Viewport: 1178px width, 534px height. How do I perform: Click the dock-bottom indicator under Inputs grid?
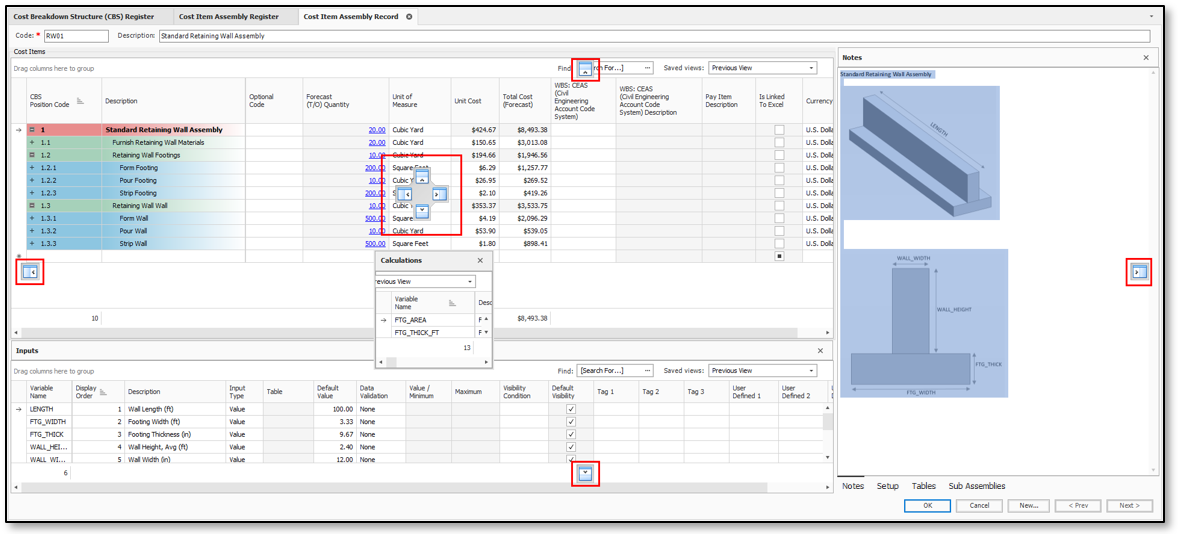coord(585,474)
